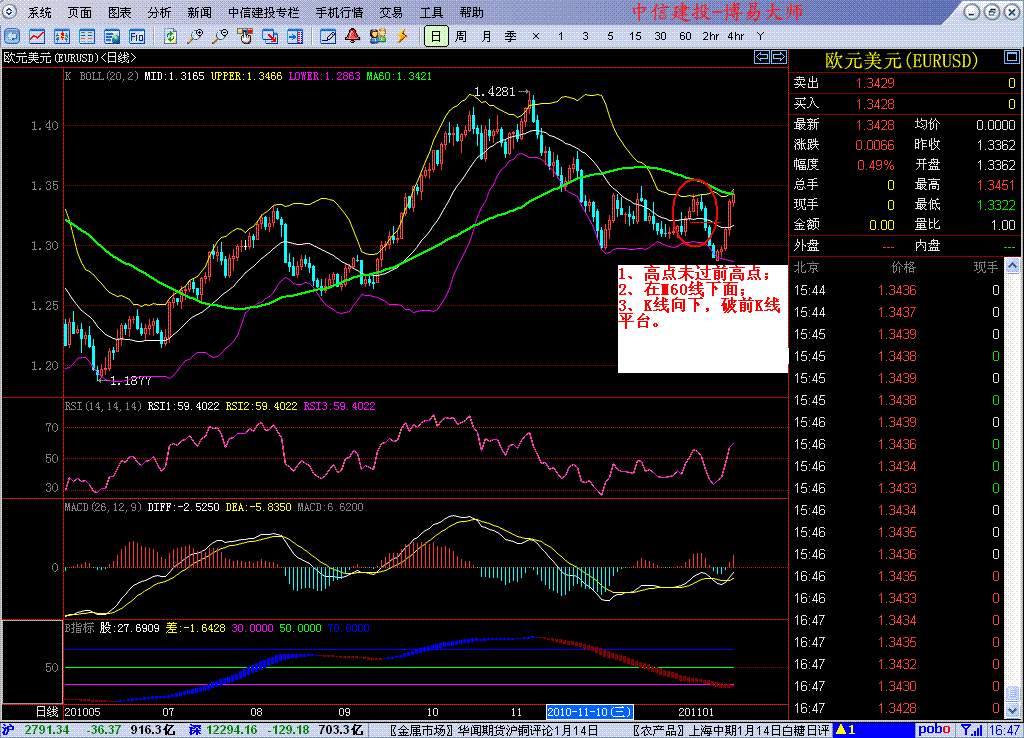
Task: Switch to the 季 quarterly period
Action: [x=511, y=37]
